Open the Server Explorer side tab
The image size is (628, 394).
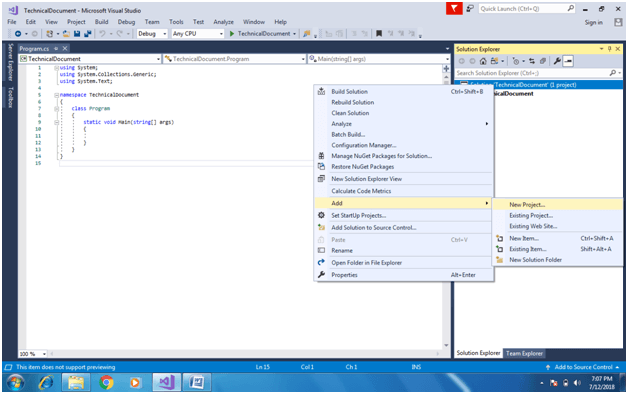pyautogui.click(x=10, y=62)
